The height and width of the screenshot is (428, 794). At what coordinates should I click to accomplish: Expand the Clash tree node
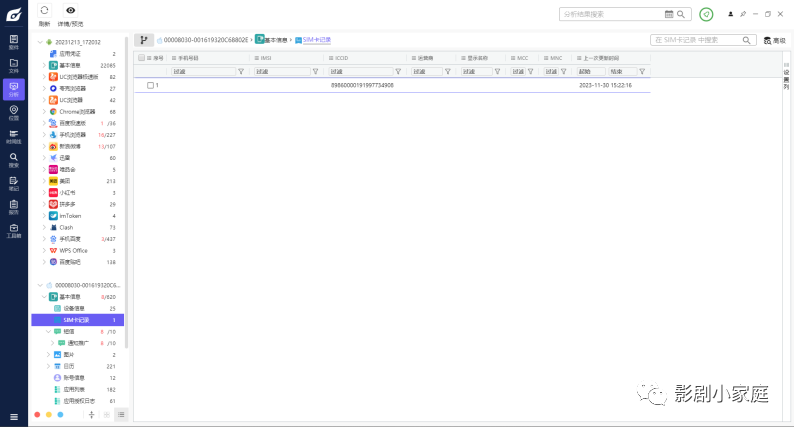(44, 227)
